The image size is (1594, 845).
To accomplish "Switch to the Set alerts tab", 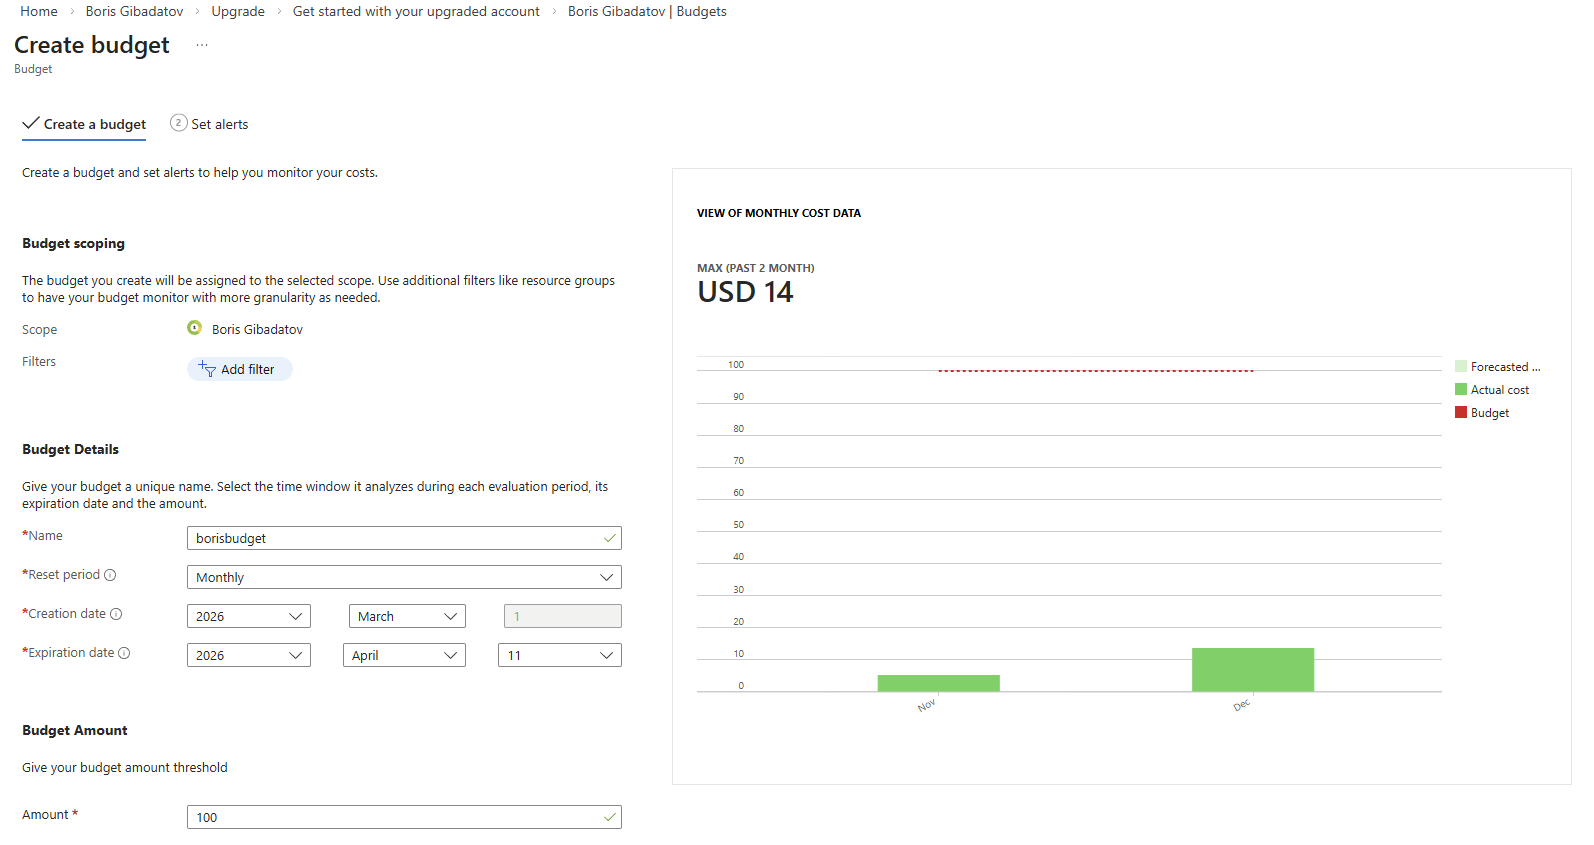I will coord(219,124).
